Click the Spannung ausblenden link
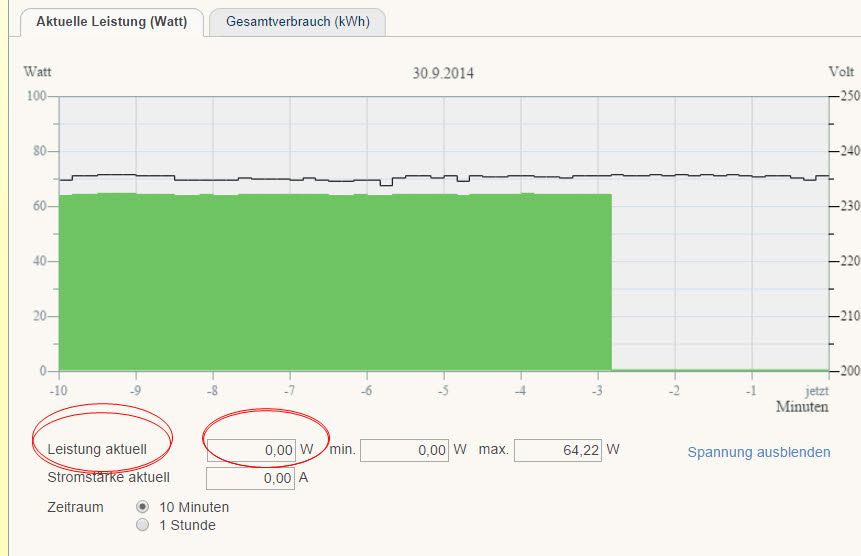The image size is (861, 556). point(758,452)
